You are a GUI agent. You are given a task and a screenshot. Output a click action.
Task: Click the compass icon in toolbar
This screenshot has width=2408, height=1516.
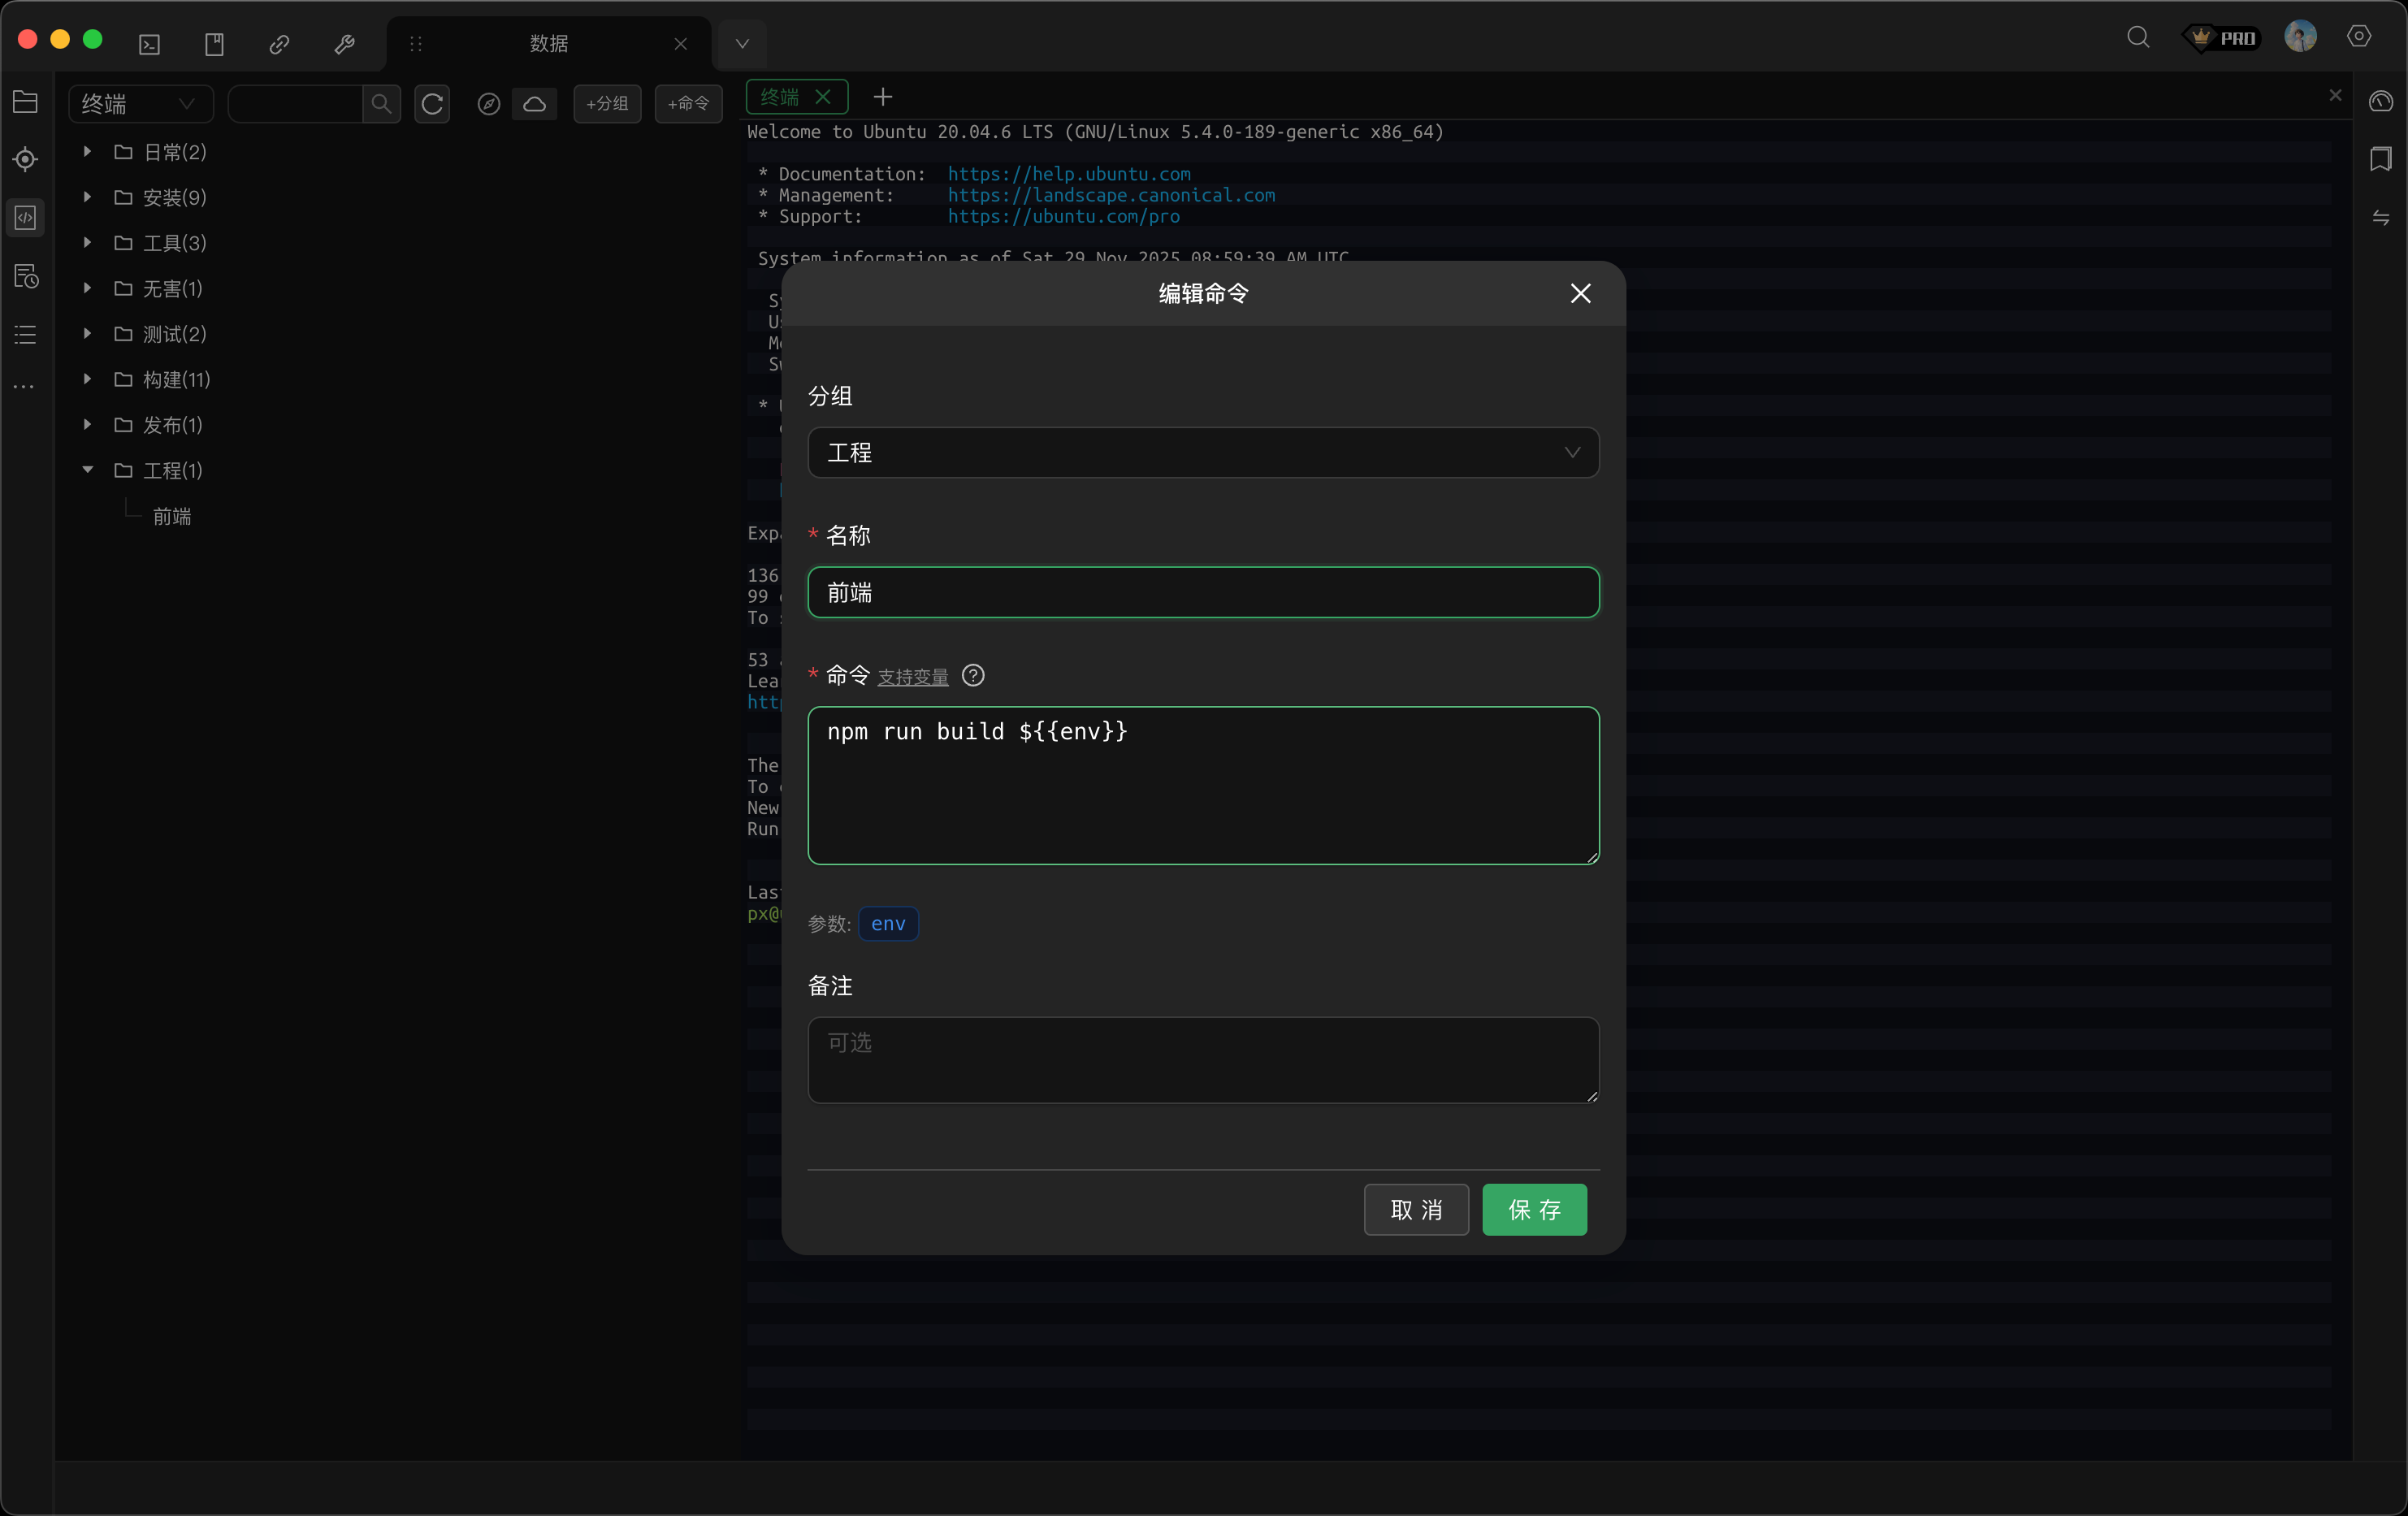click(488, 104)
